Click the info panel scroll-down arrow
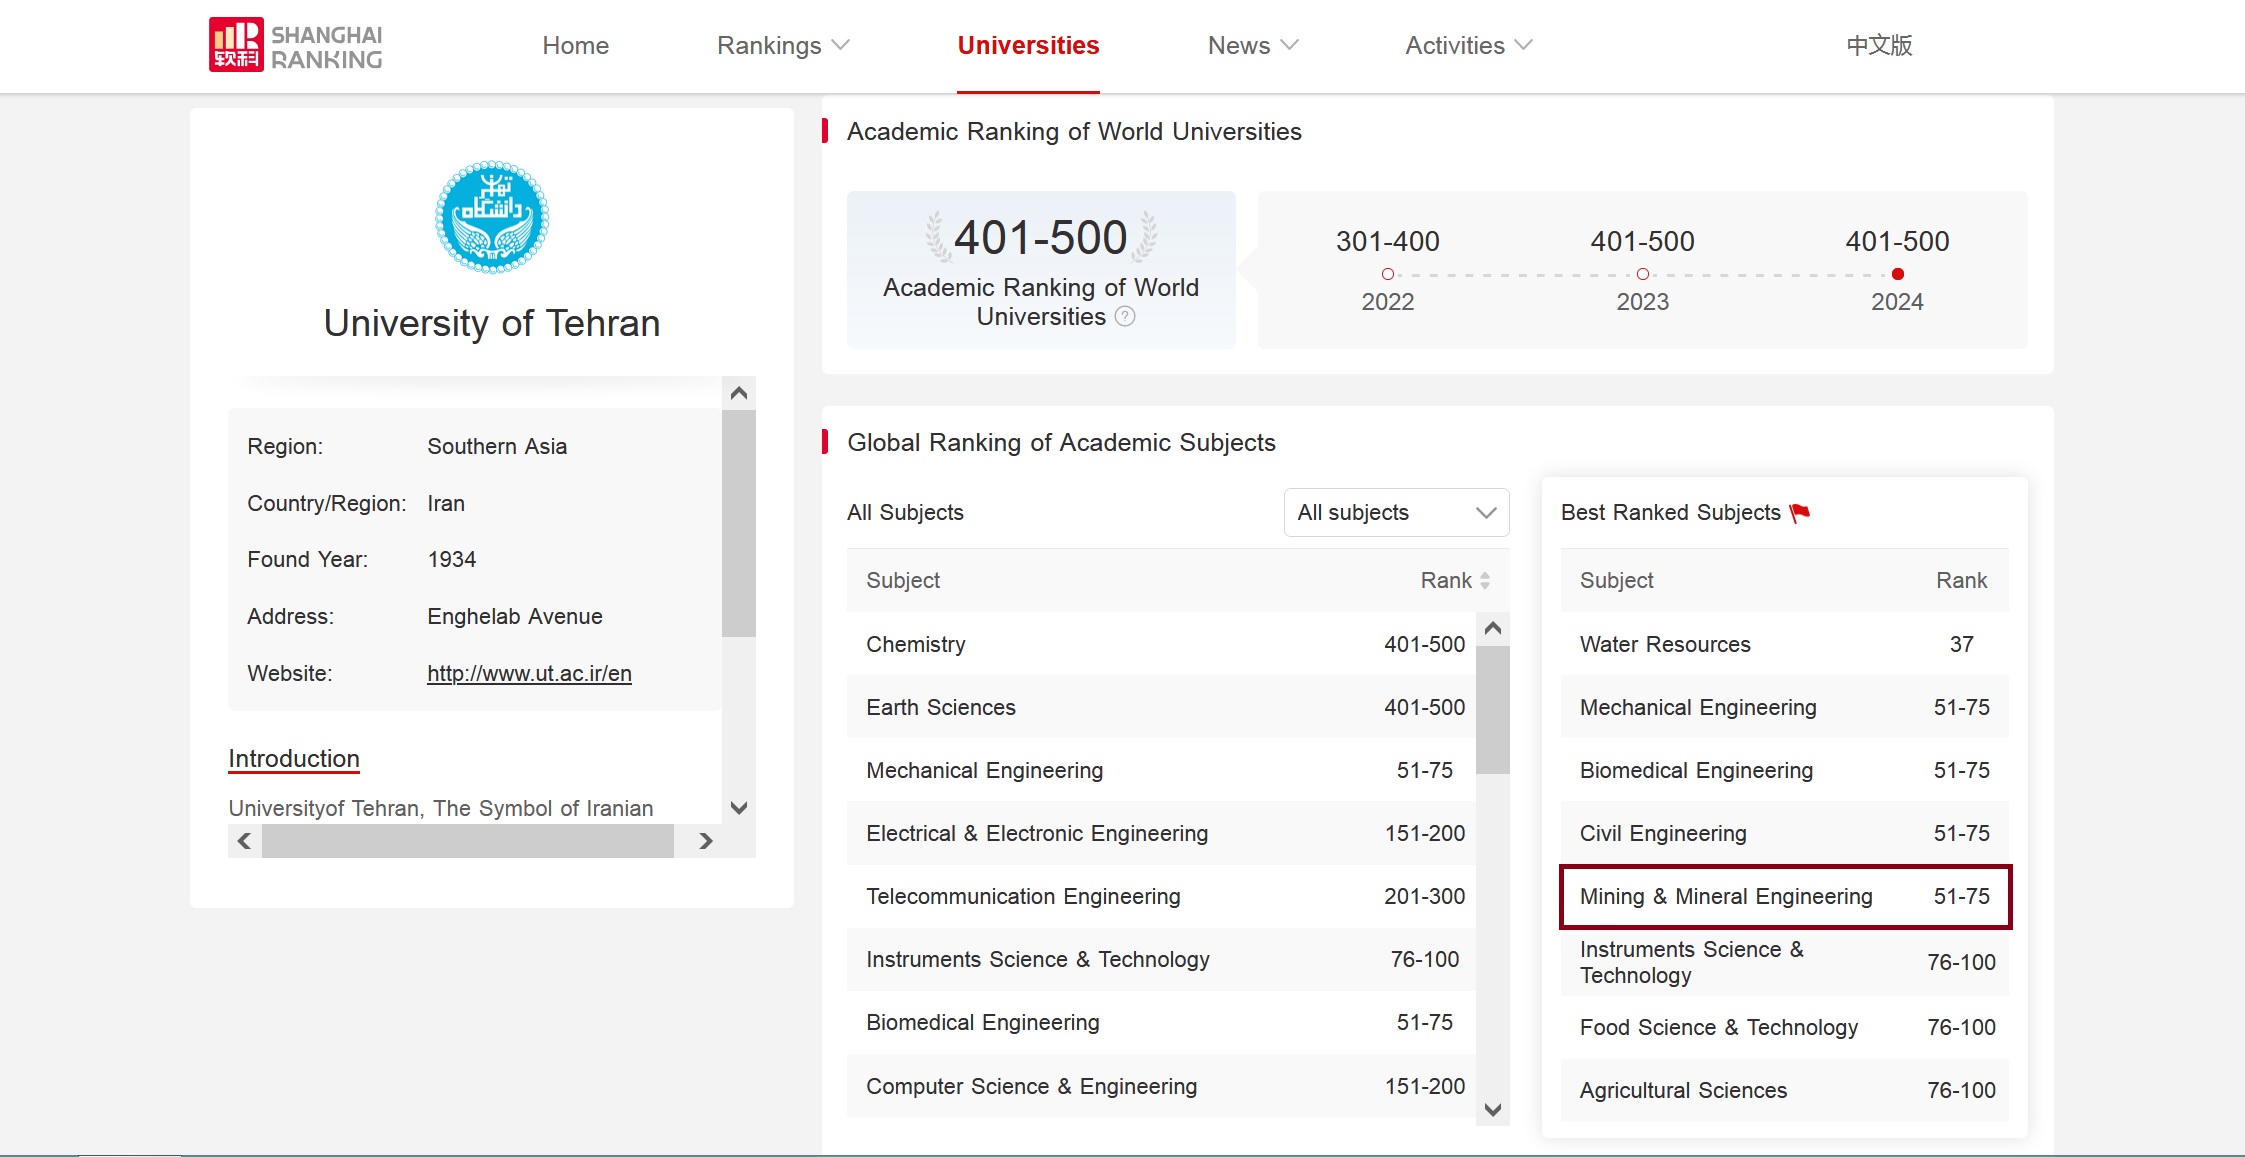 [739, 808]
